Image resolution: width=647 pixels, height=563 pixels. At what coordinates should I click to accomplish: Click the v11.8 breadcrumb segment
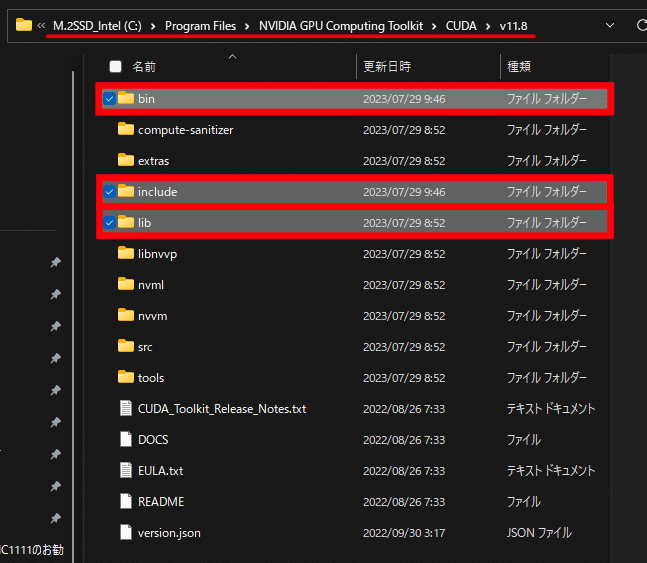(x=513, y=26)
